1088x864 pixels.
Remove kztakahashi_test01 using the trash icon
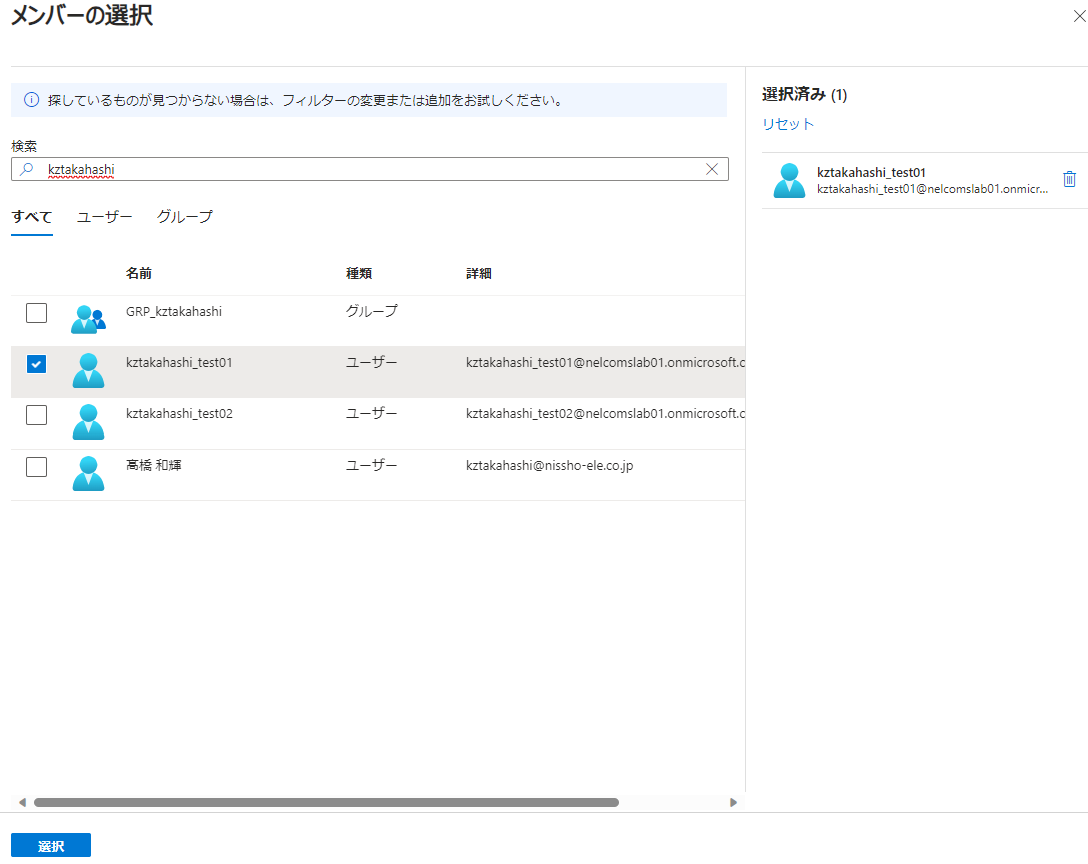[1069, 179]
